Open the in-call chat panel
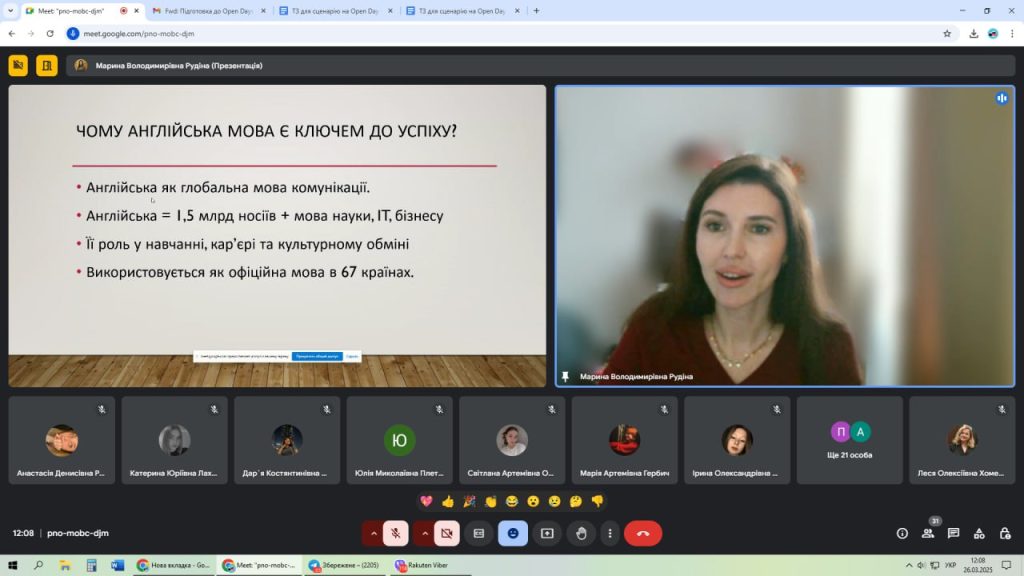Viewport: 1024px width, 576px height. point(953,534)
